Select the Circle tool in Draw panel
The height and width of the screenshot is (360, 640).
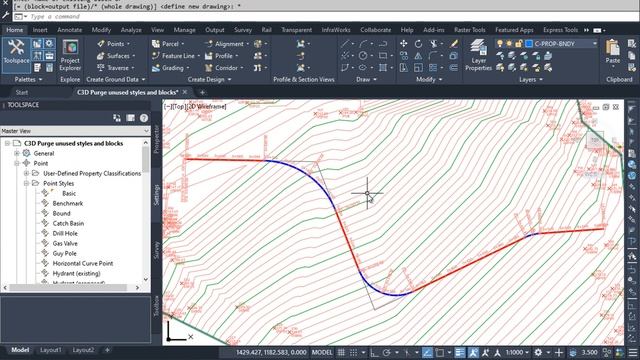pyautogui.click(x=363, y=56)
